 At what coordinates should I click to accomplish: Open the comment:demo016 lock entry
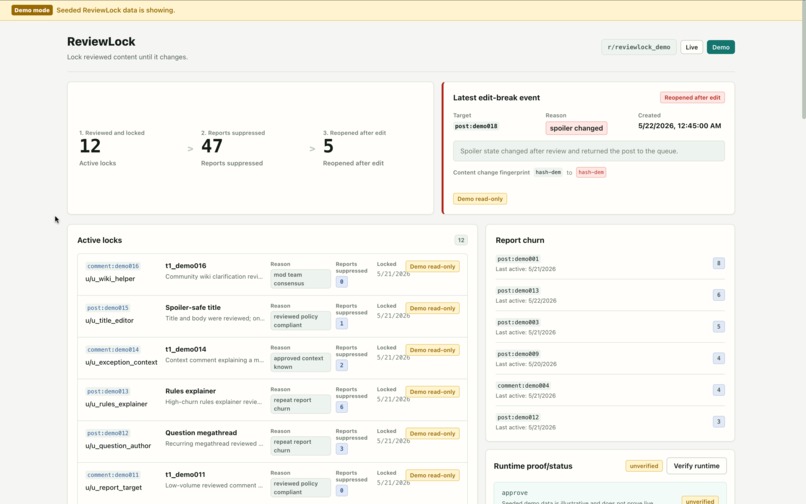tap(113, 266)
